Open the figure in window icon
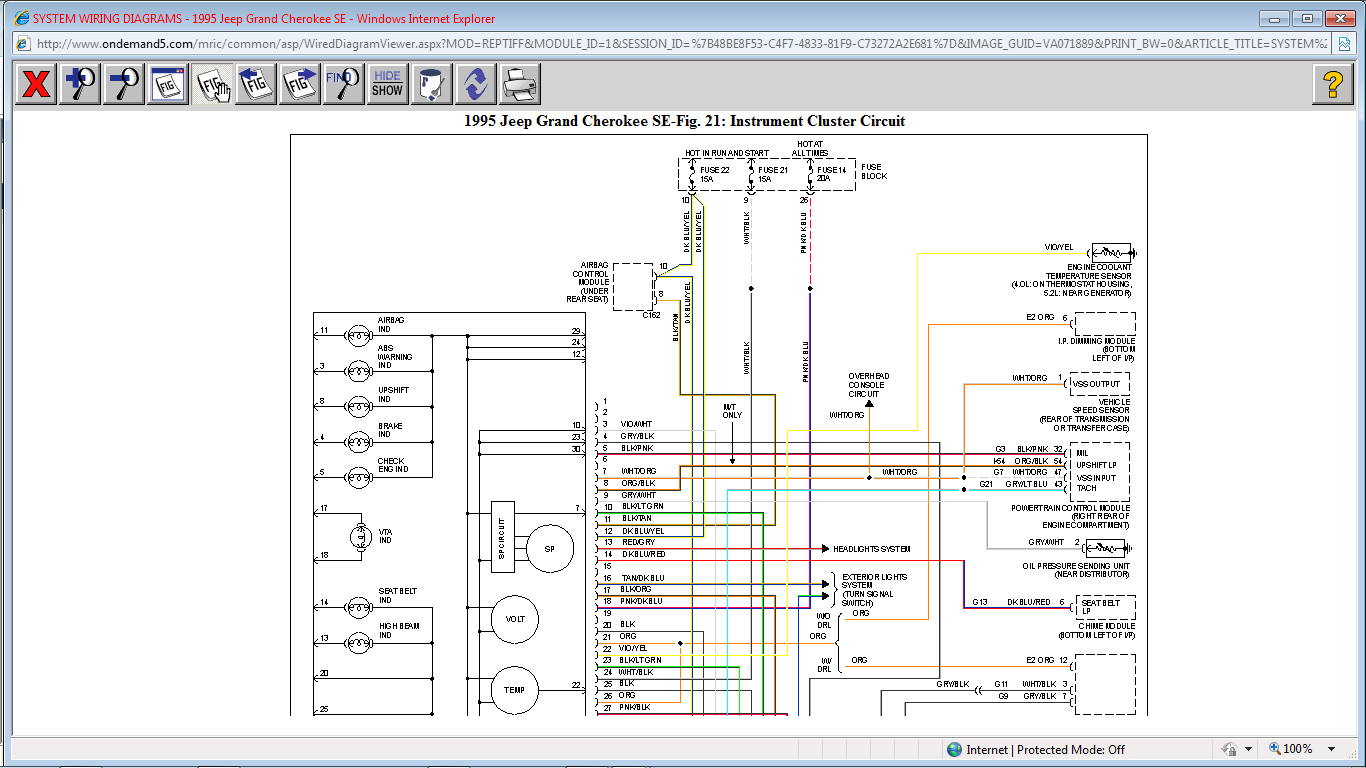1366x768 pixels. 168,84
